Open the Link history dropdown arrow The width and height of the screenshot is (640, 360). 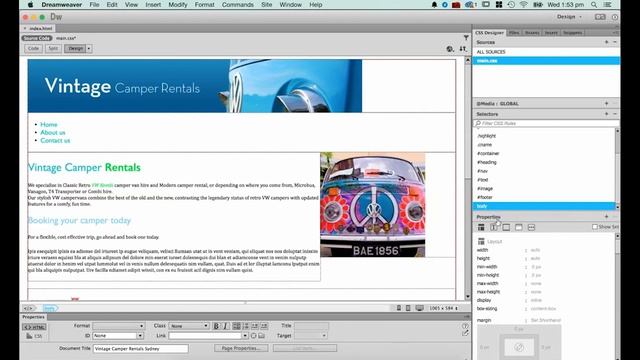click(x=245, y=336)
